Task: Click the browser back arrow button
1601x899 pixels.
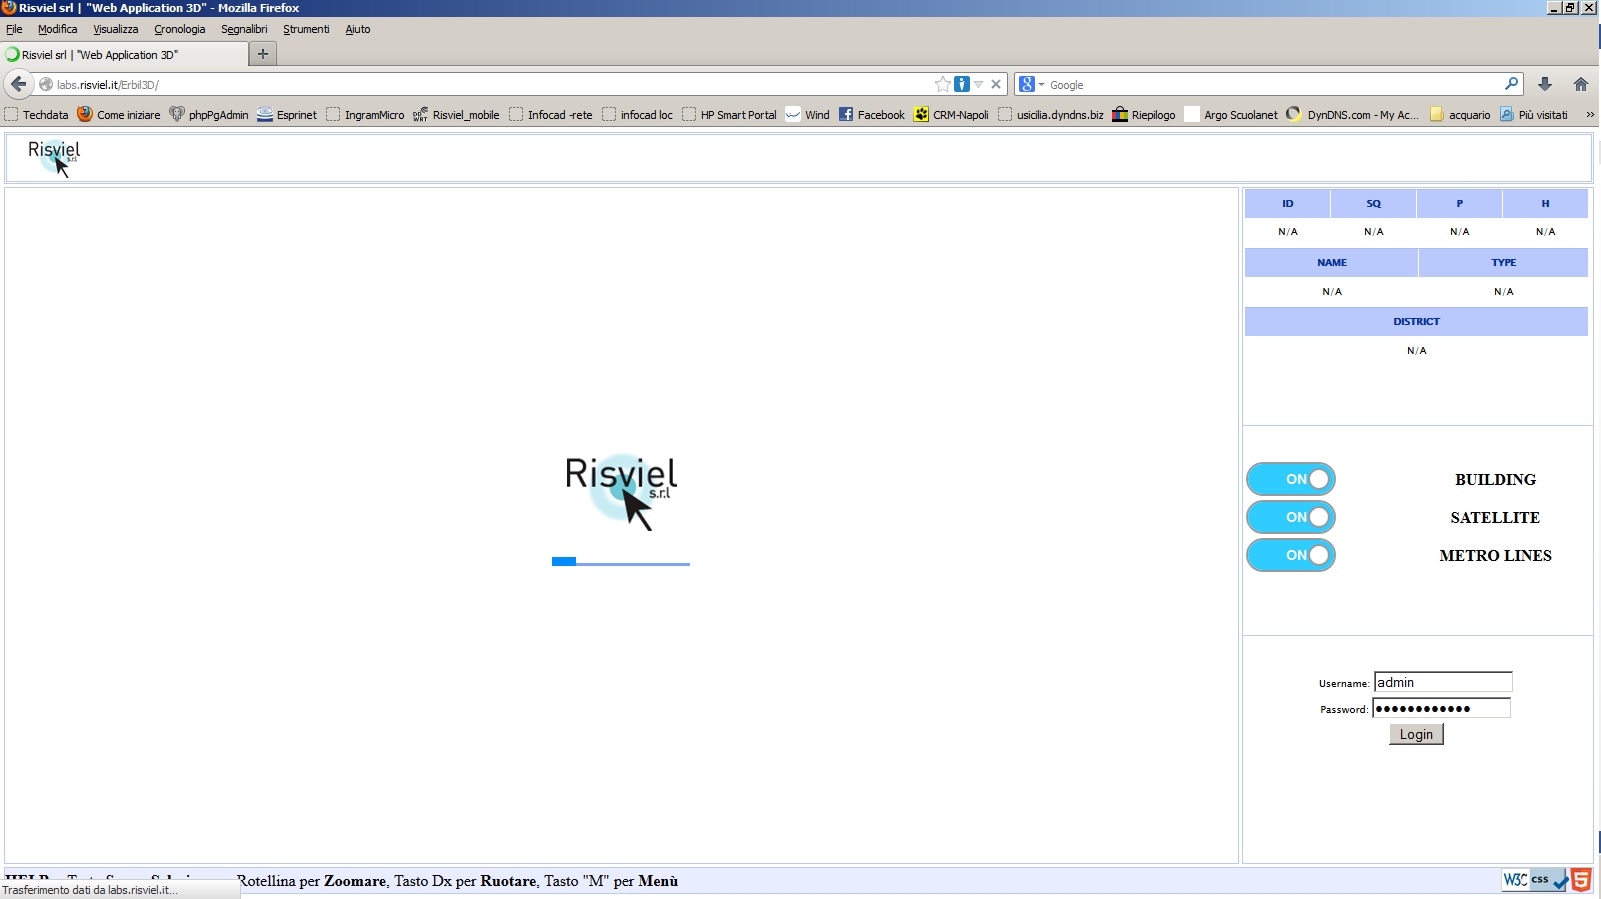Action: [18, 84]
